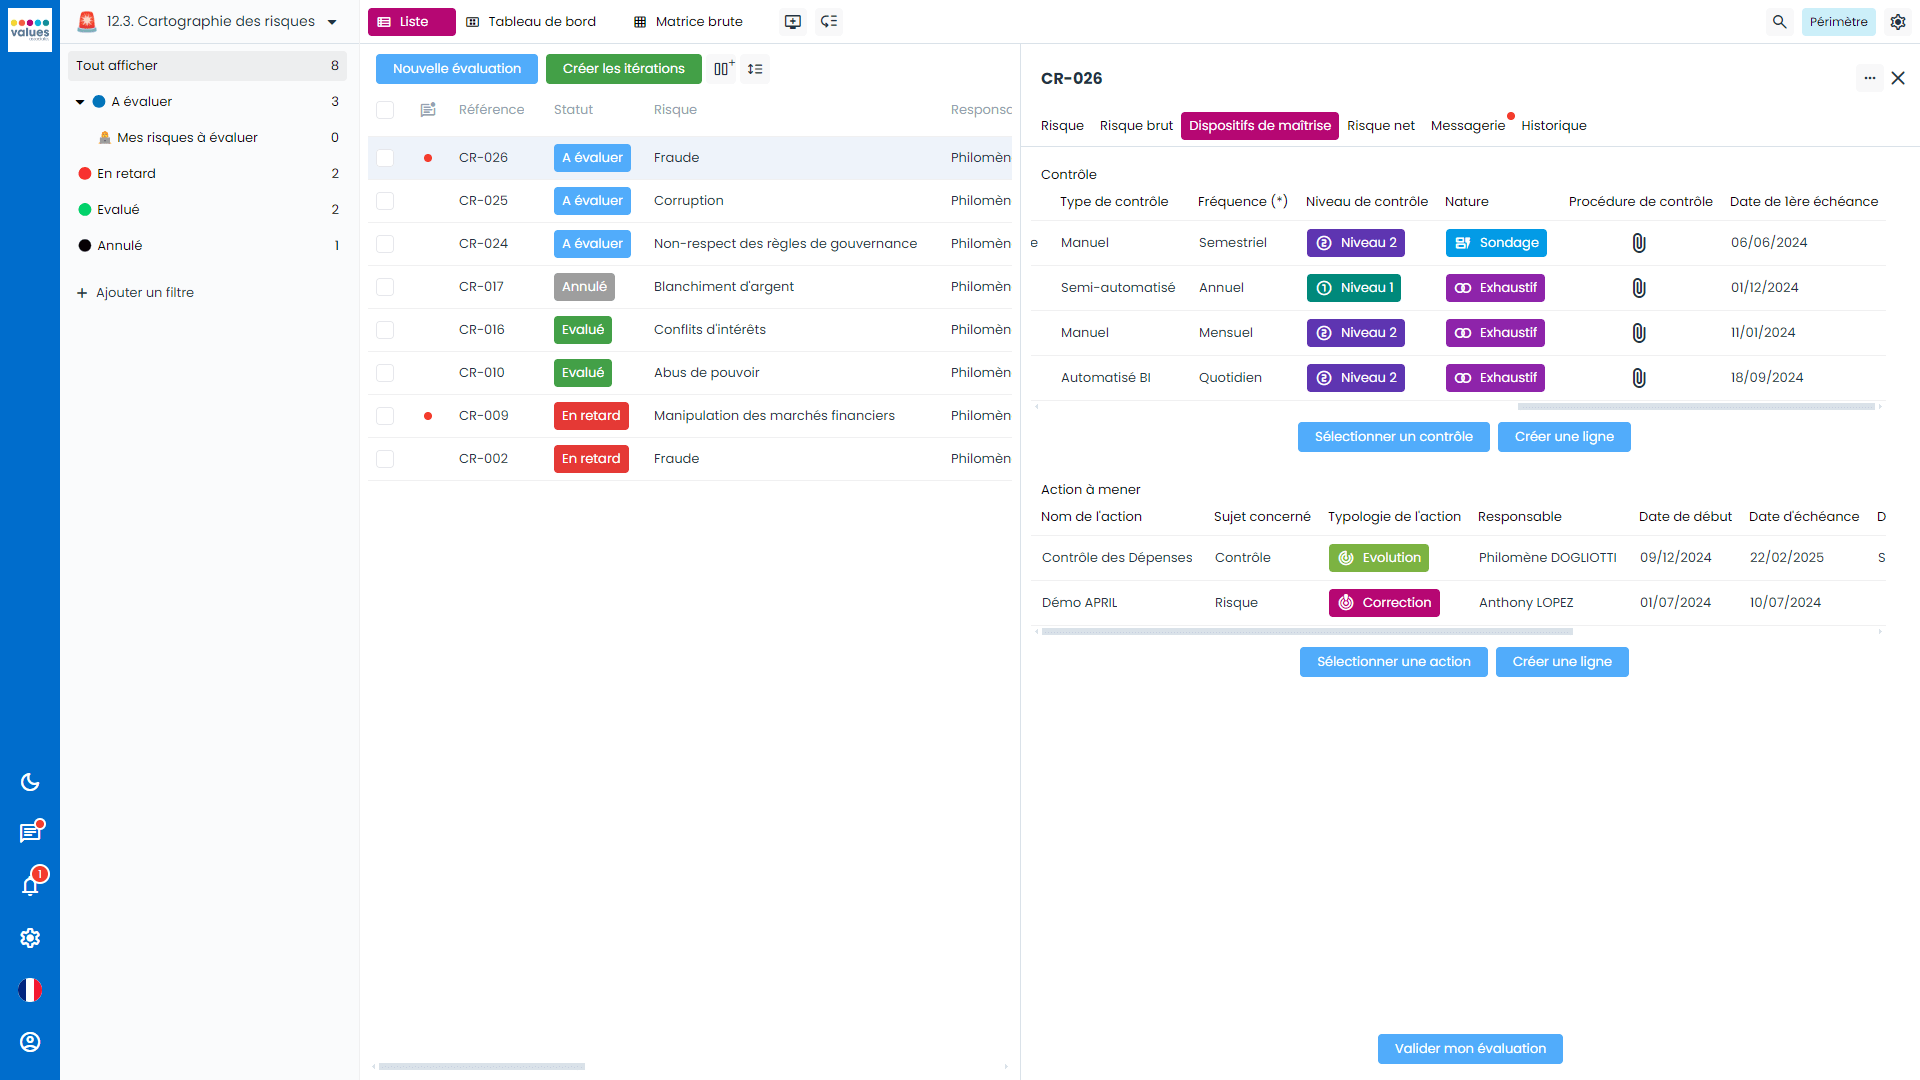Open the three-dot menu for CR-026

[x=1869, y=78]
